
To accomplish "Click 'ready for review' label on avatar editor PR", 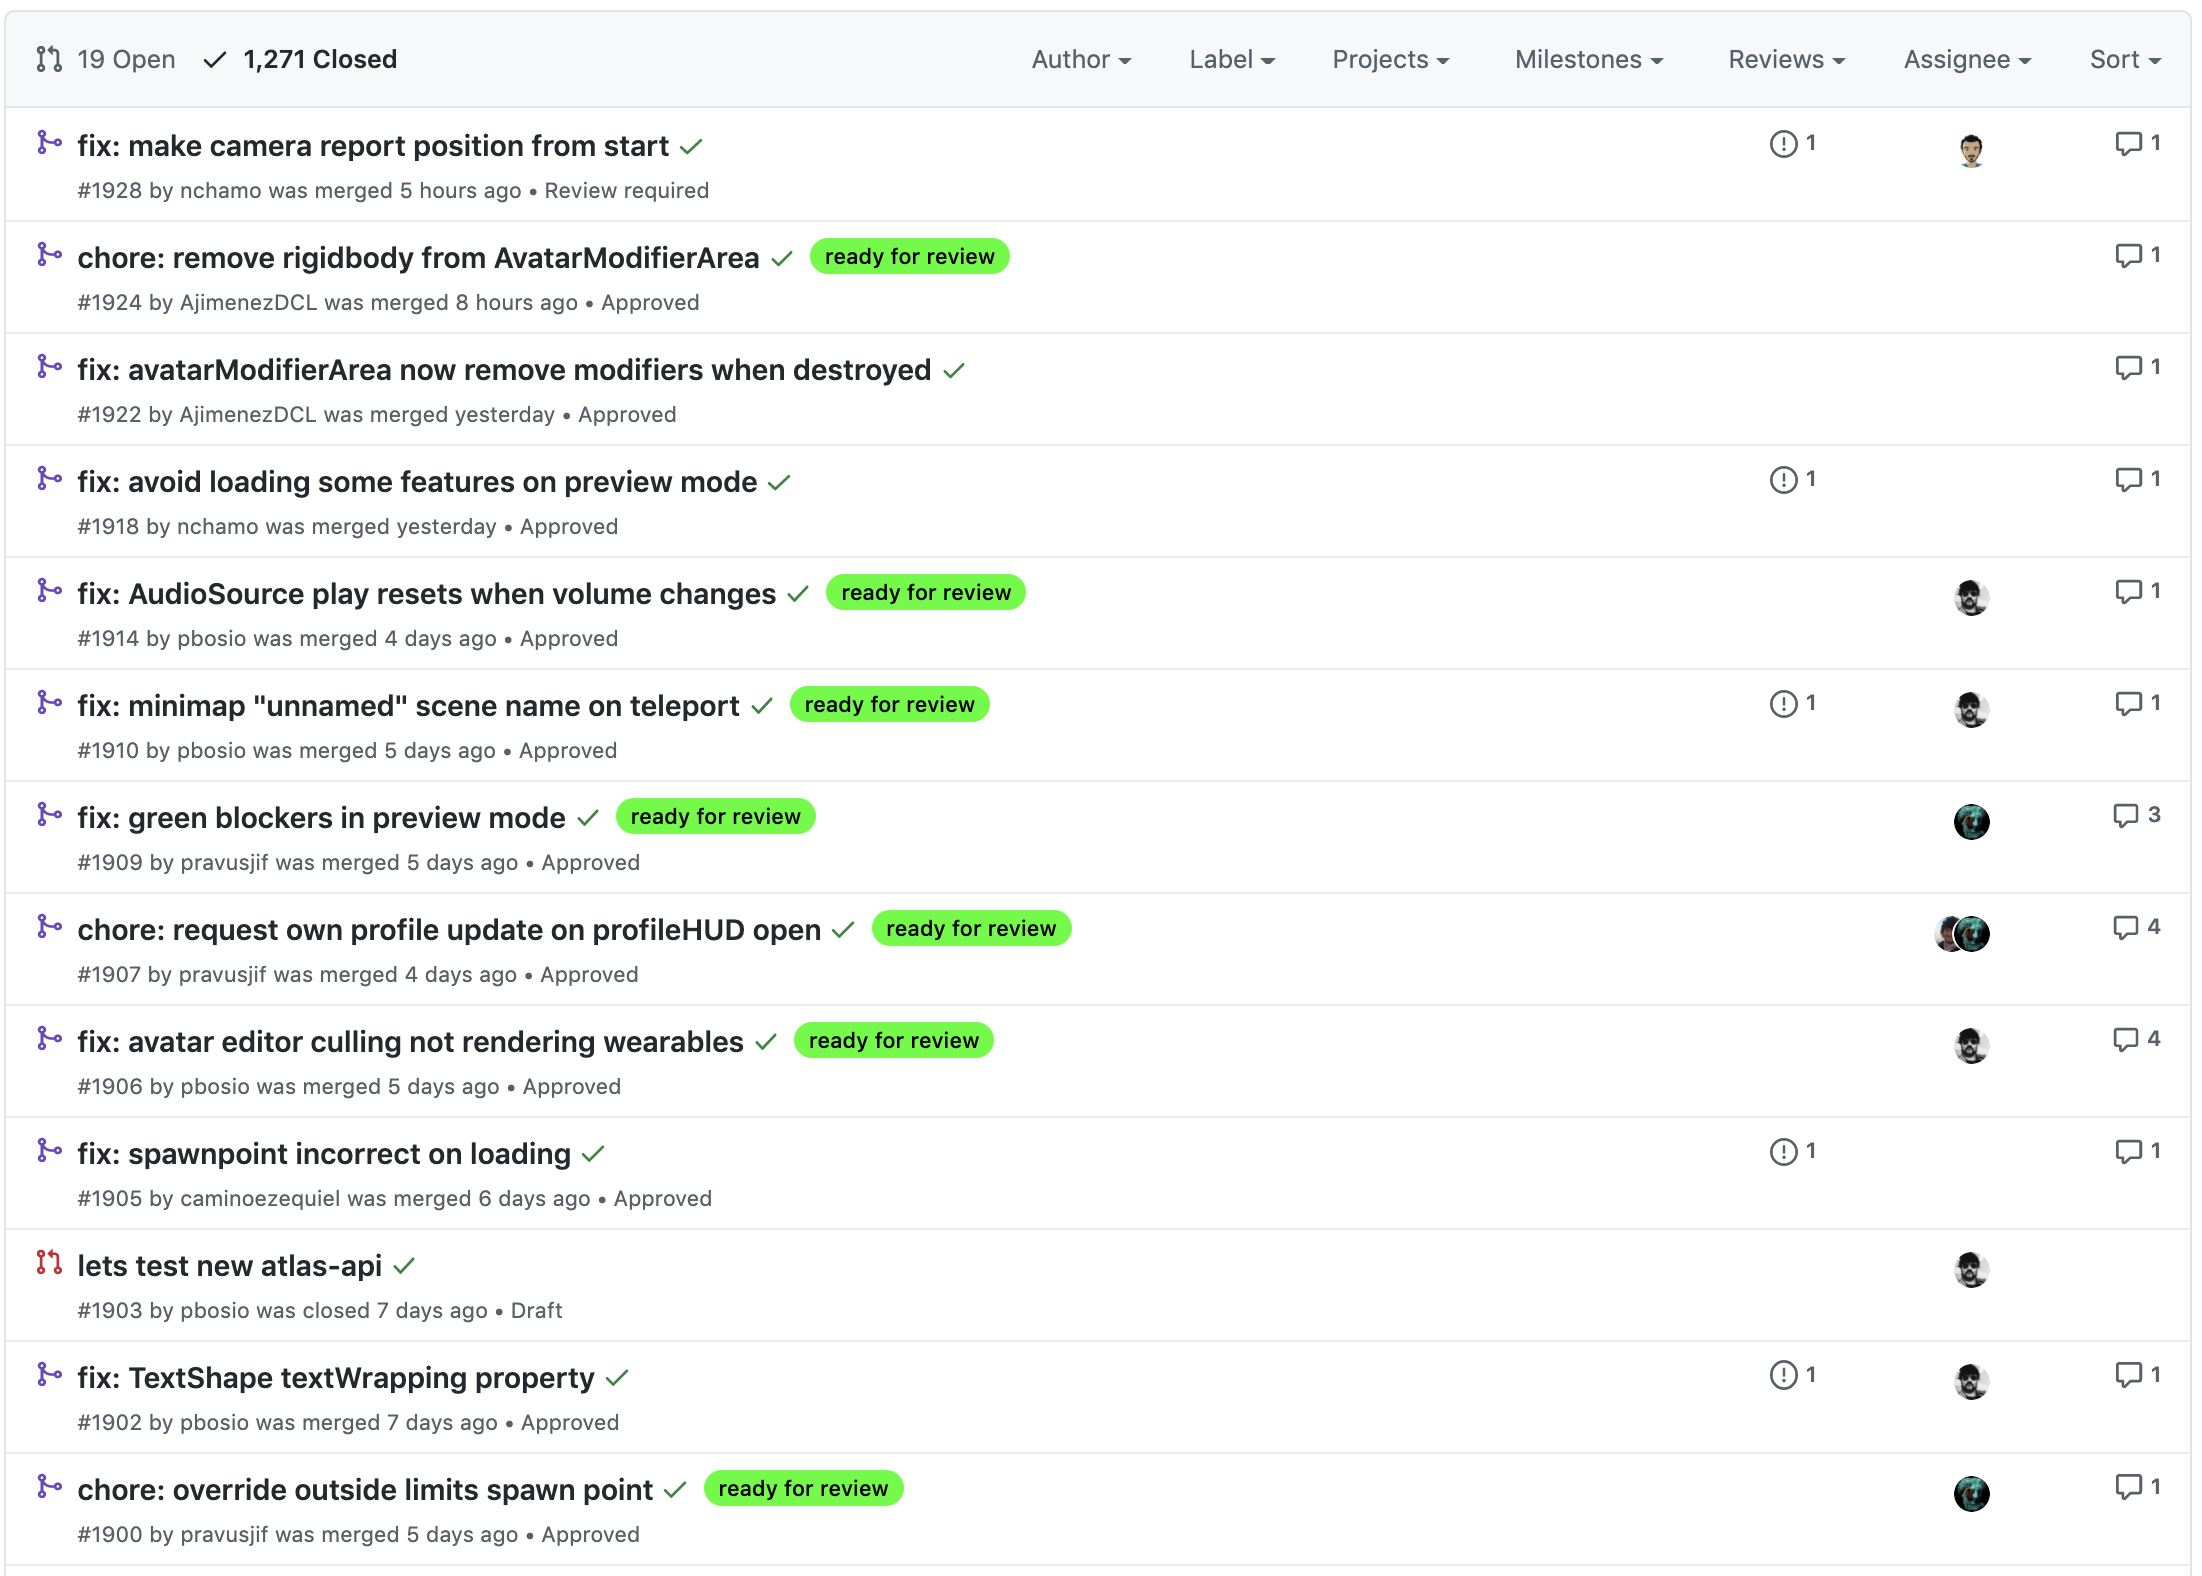I will point(893,1041).
